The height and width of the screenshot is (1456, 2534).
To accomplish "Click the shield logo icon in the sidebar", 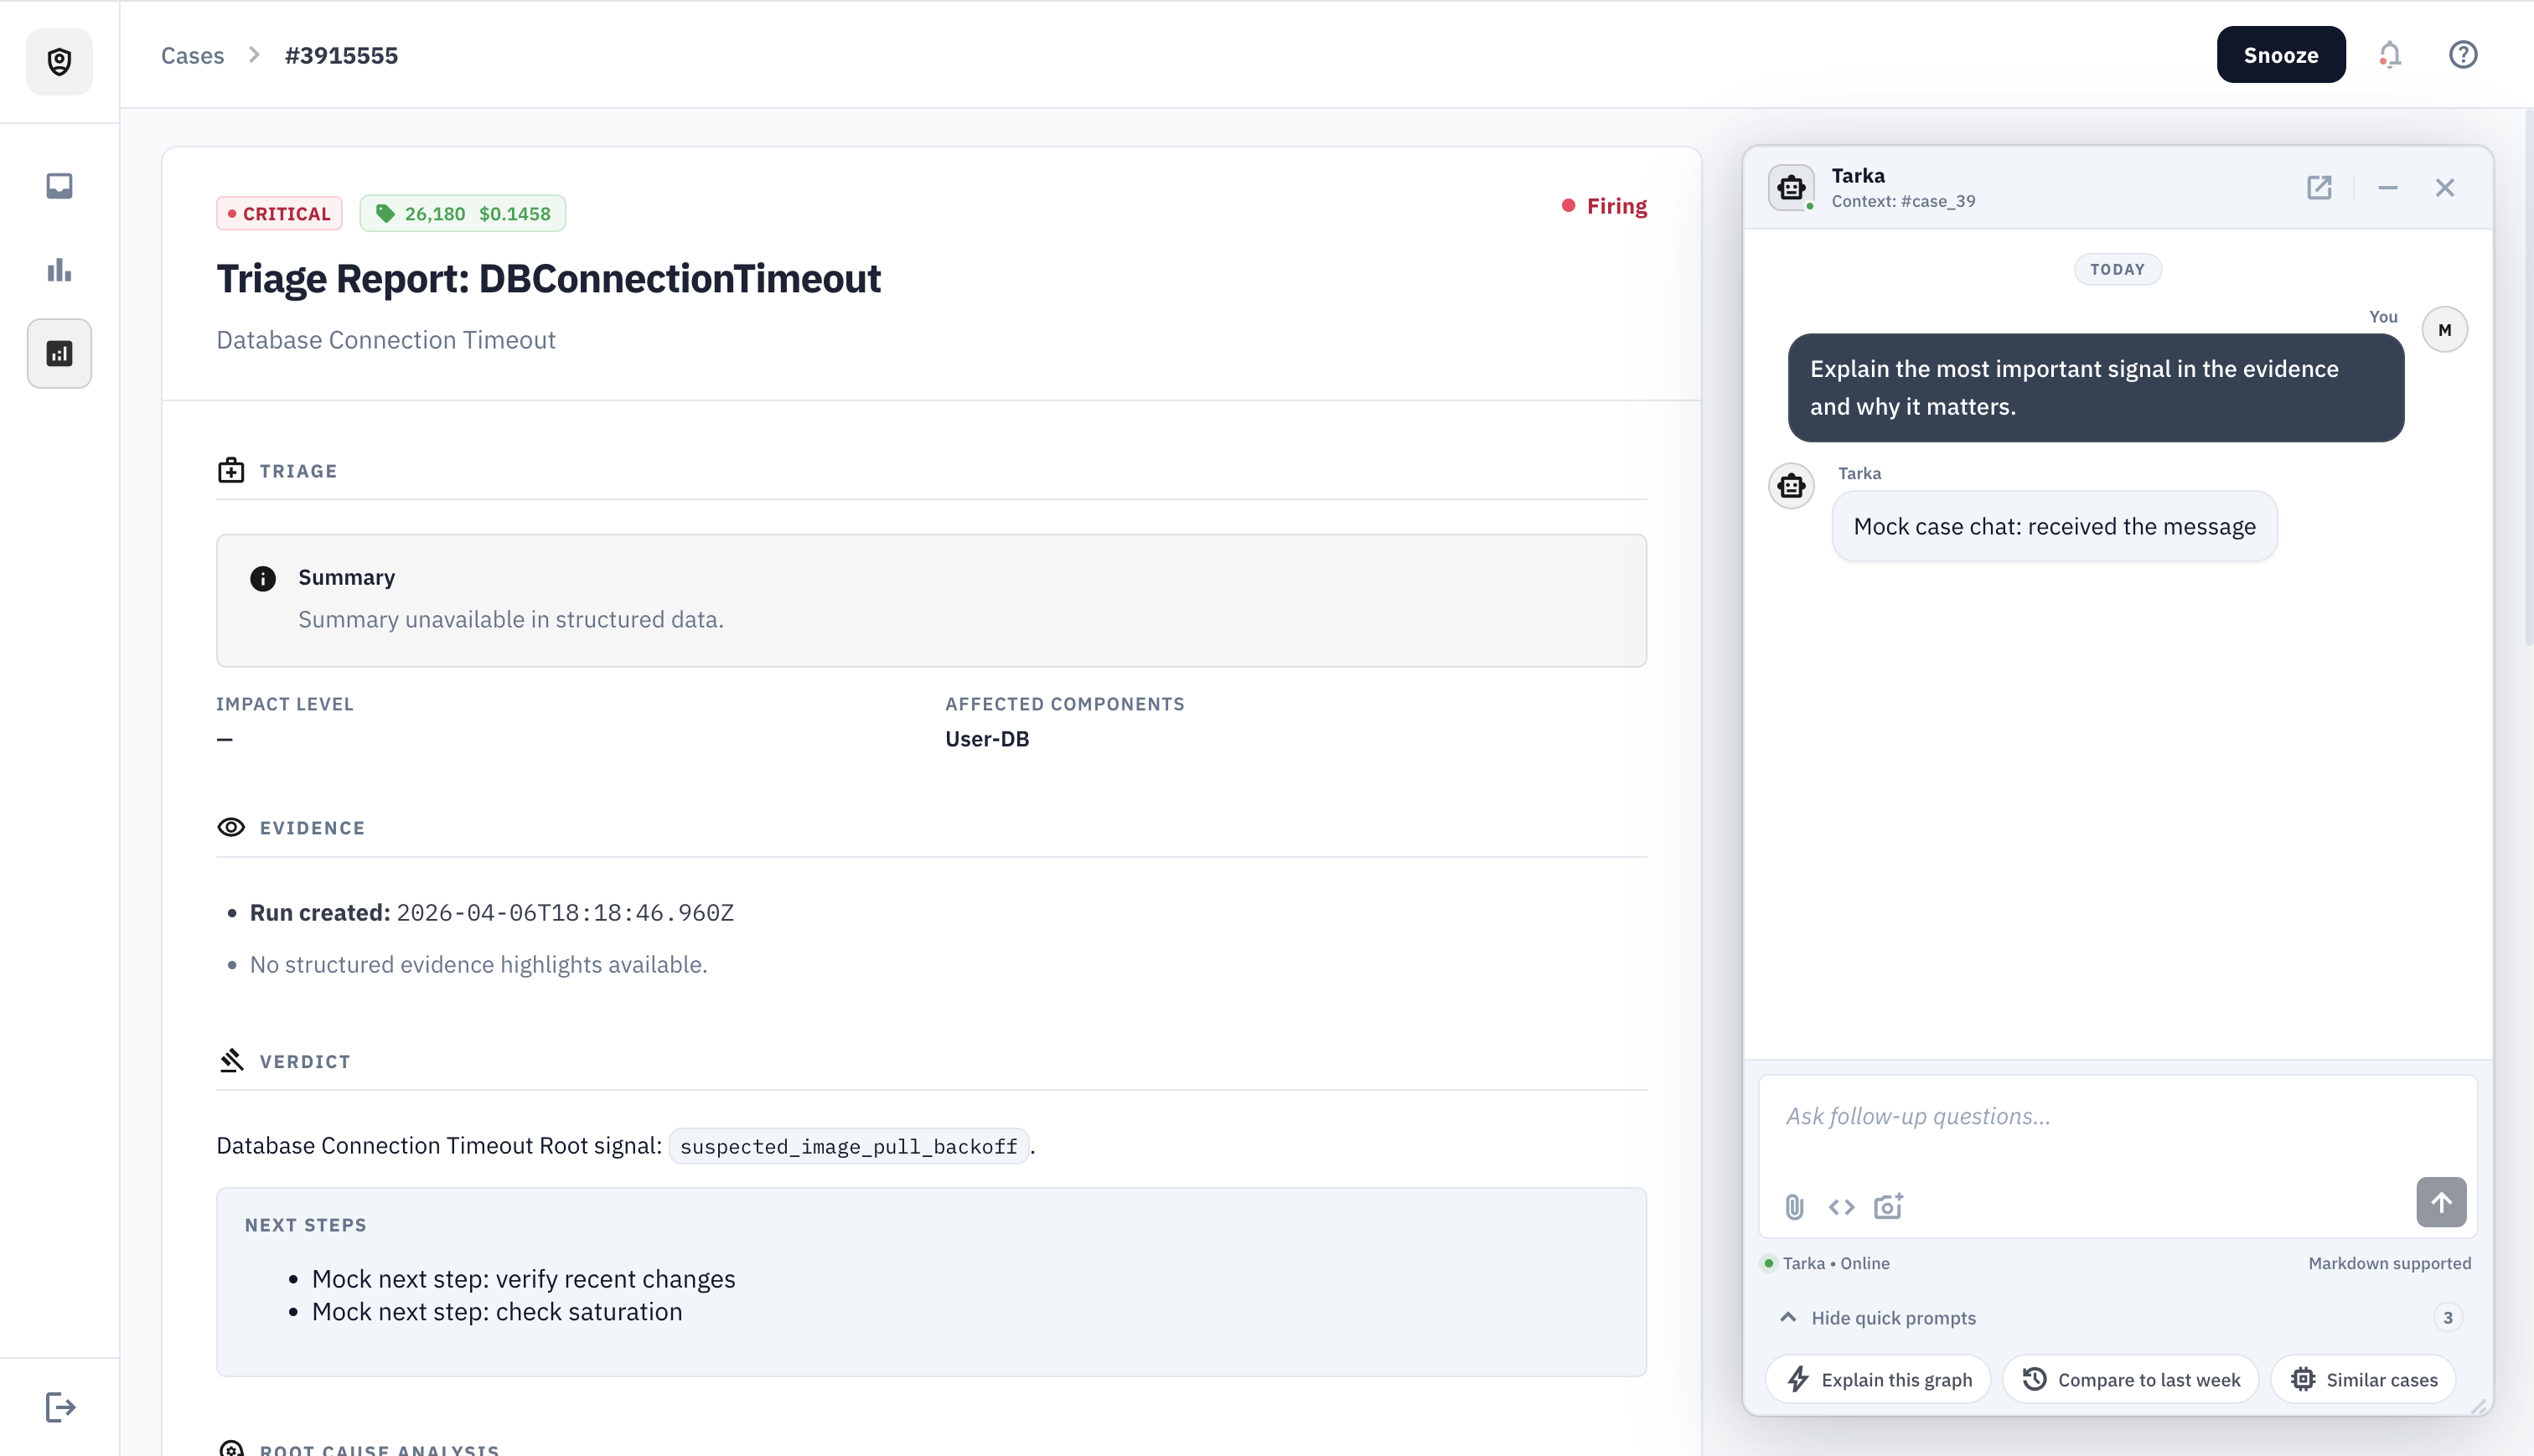I will 59,62.
